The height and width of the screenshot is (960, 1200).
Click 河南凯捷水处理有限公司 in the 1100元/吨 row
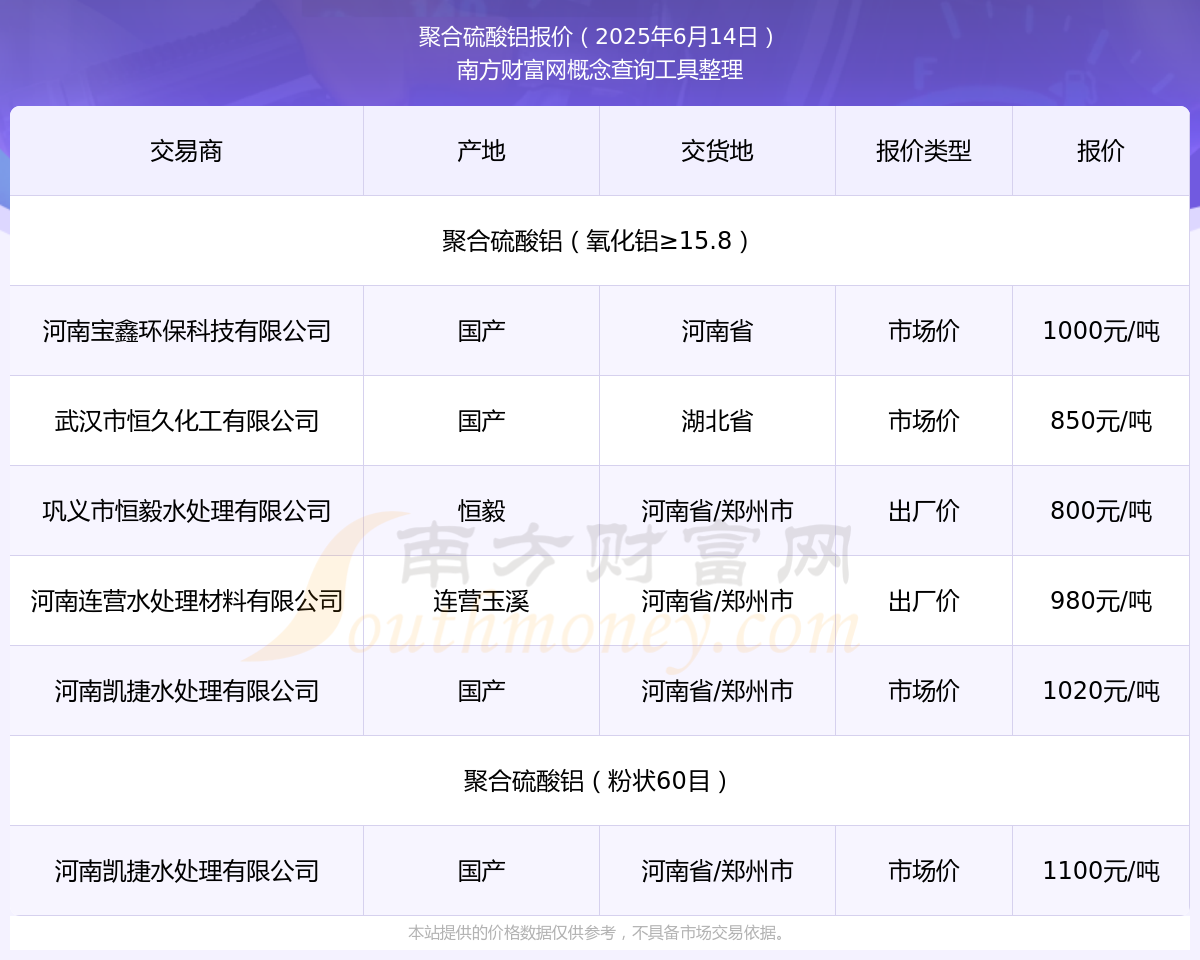pos(186,871)
